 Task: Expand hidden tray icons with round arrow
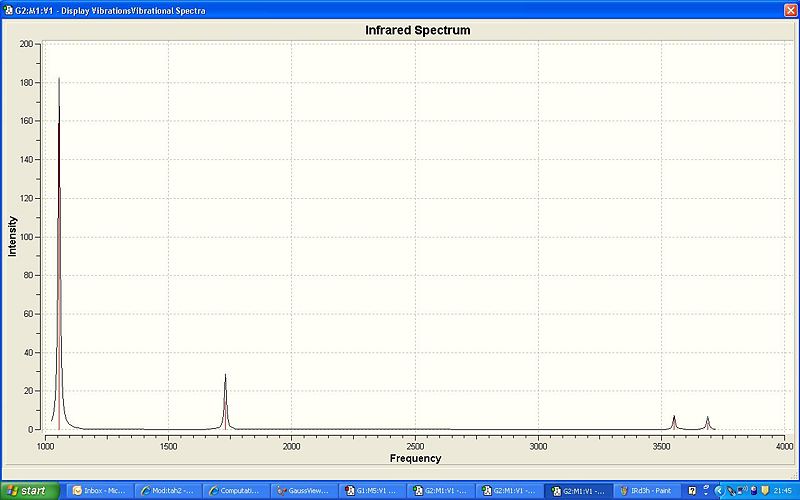pos(719,491)
